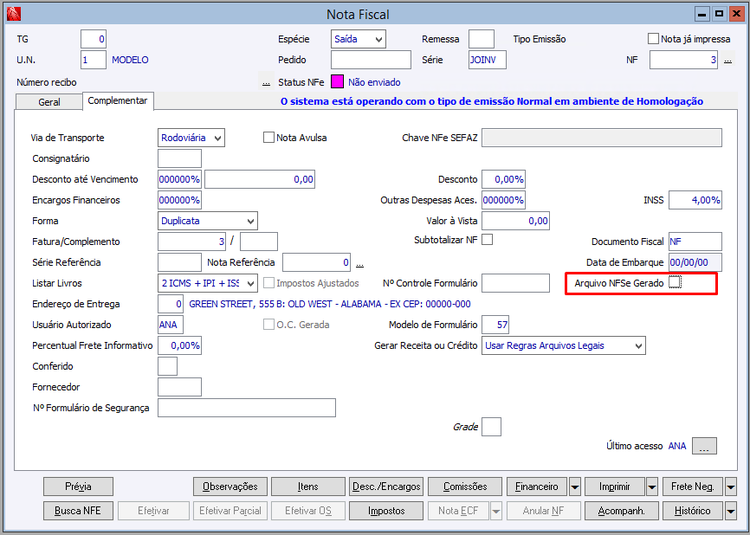Expand the Imprimir button arrow
750x535 pixels.
point(652,487)
